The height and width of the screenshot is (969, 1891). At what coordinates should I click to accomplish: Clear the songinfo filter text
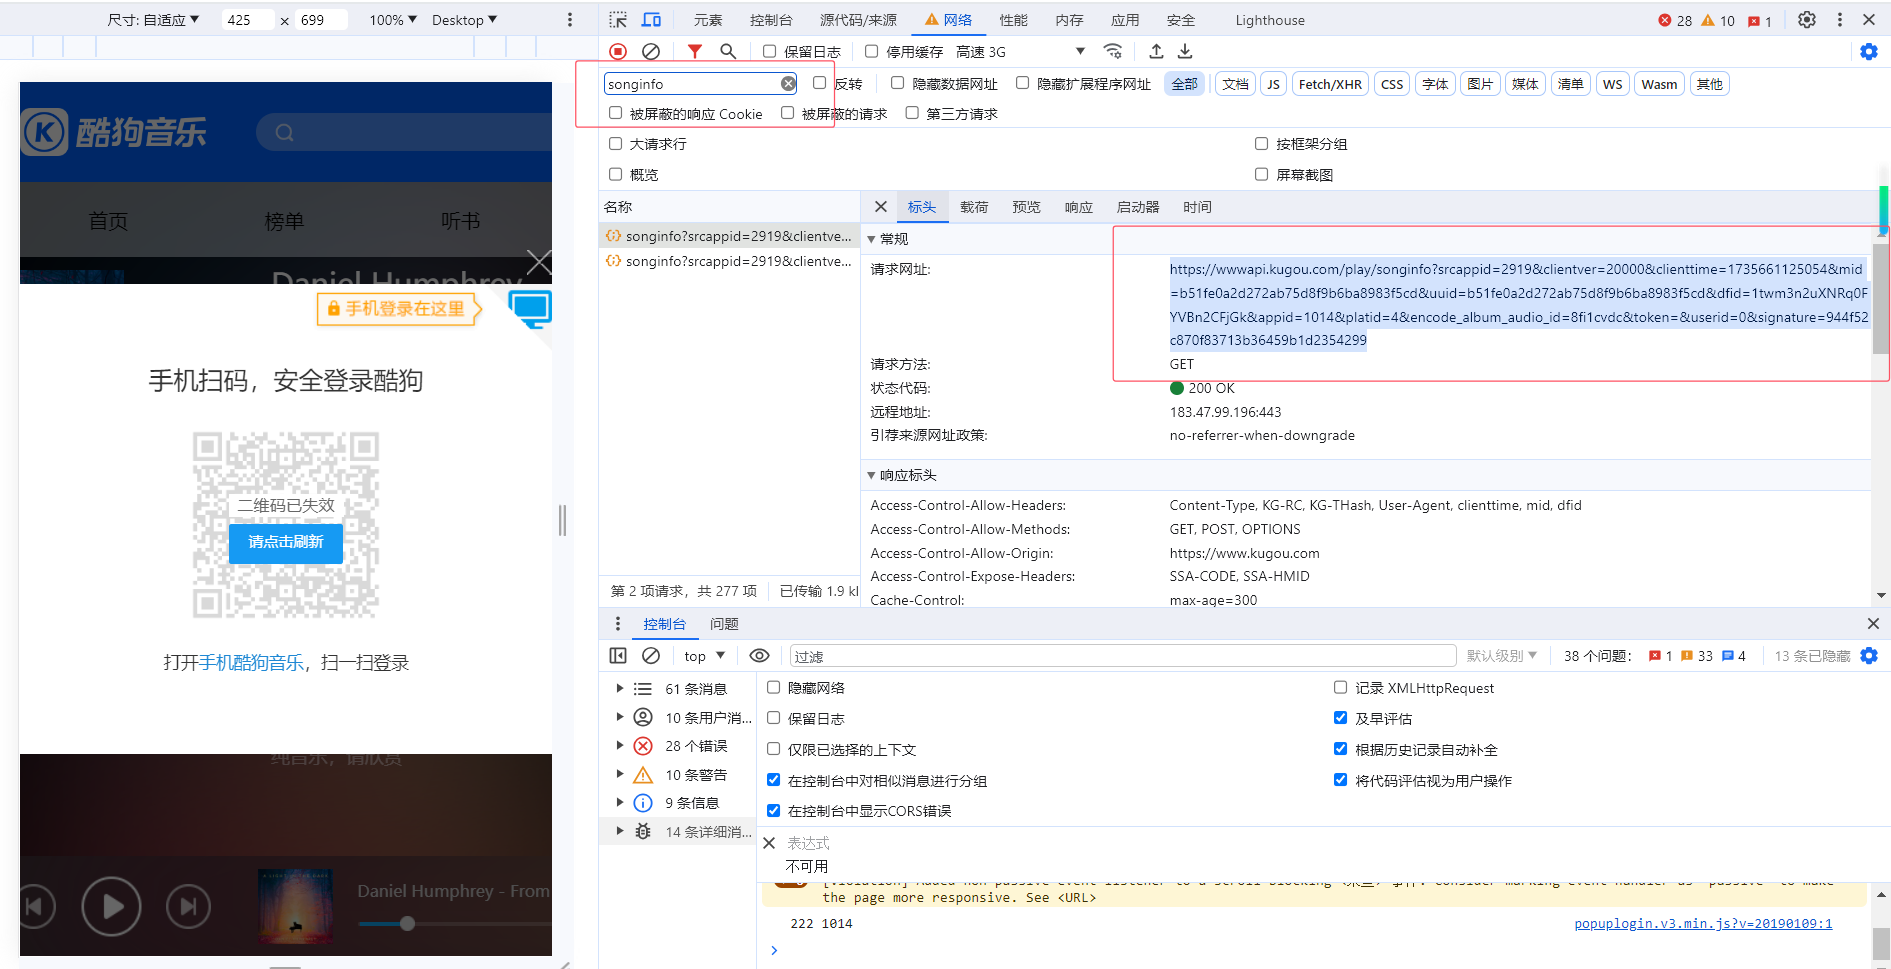(x=789, y=84)
